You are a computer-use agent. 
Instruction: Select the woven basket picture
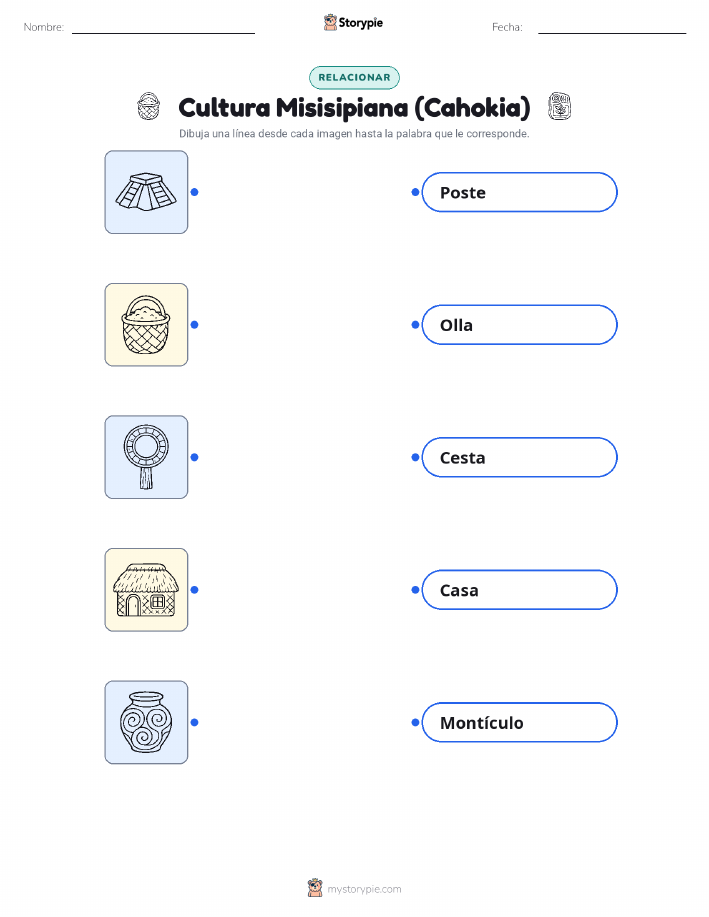(x=146, y=325)
